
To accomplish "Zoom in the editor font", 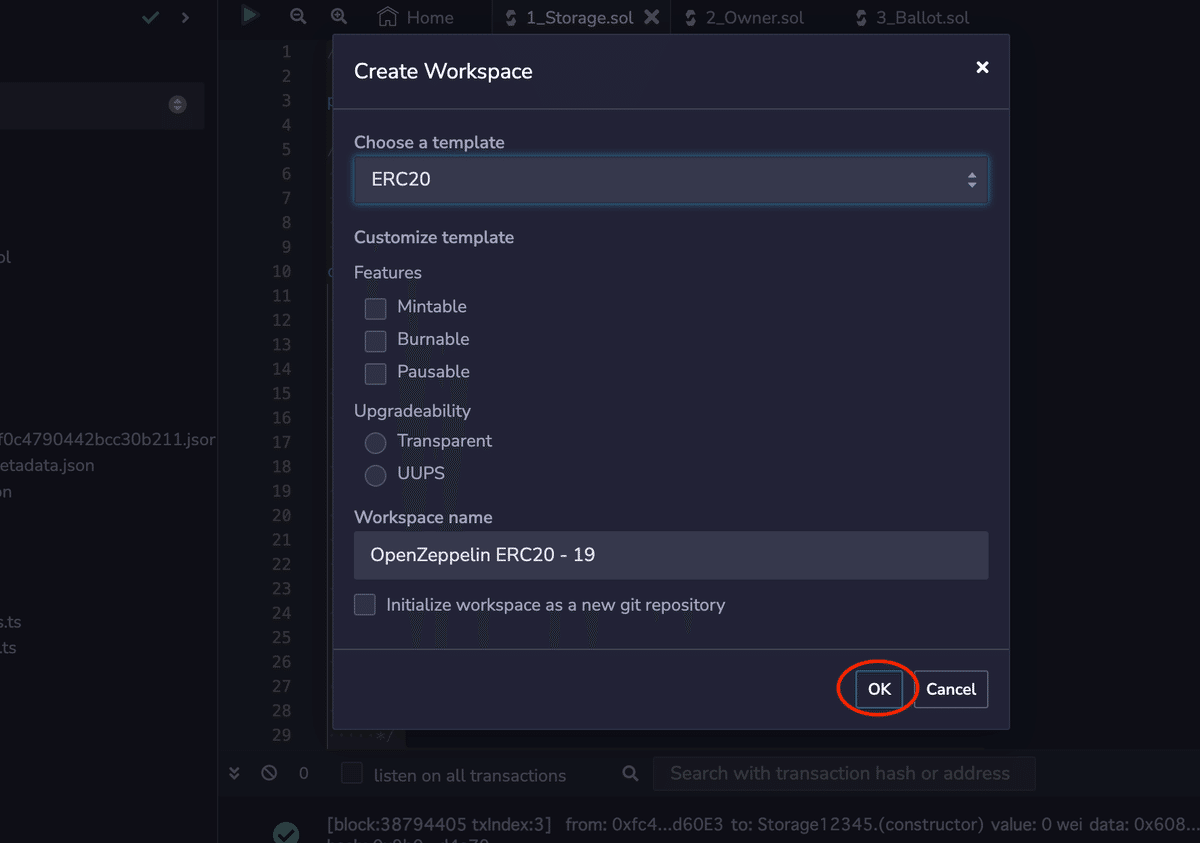I will point(339,16).
